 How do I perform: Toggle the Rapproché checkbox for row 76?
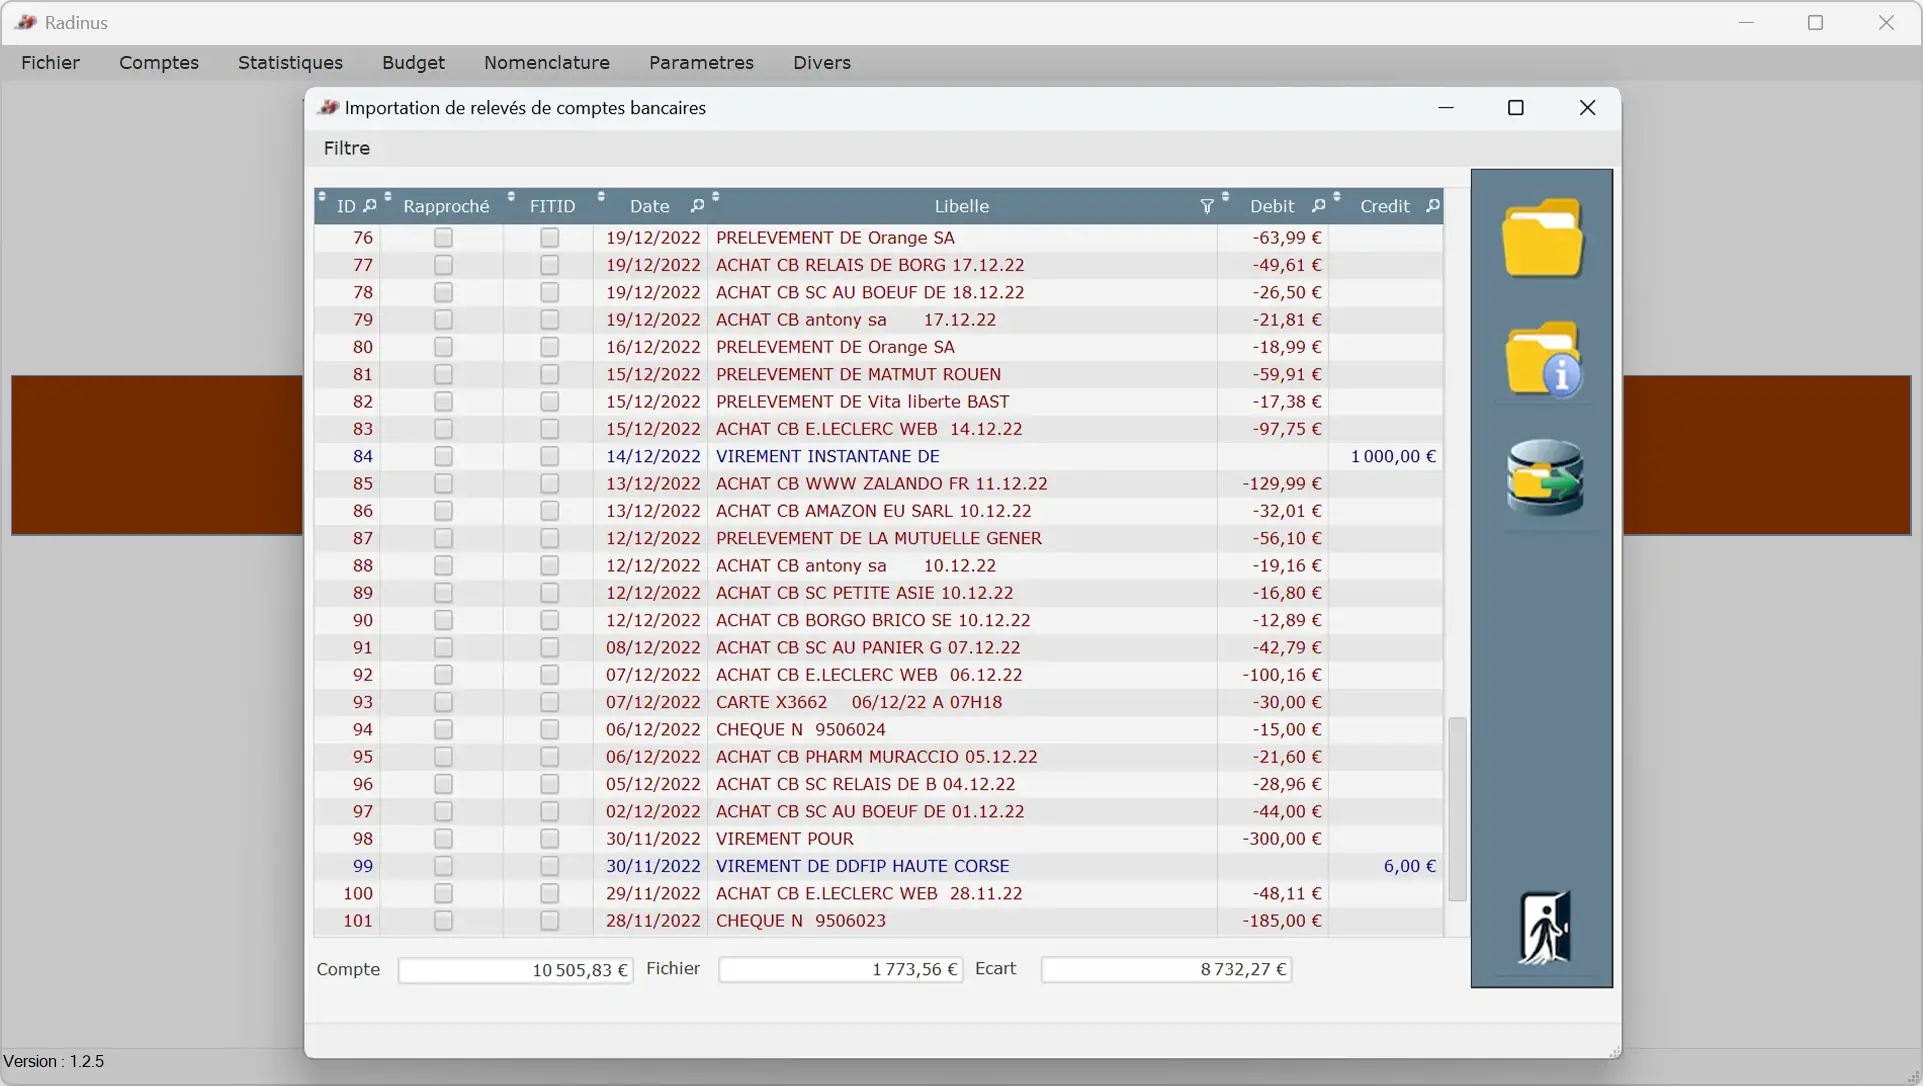442,236
